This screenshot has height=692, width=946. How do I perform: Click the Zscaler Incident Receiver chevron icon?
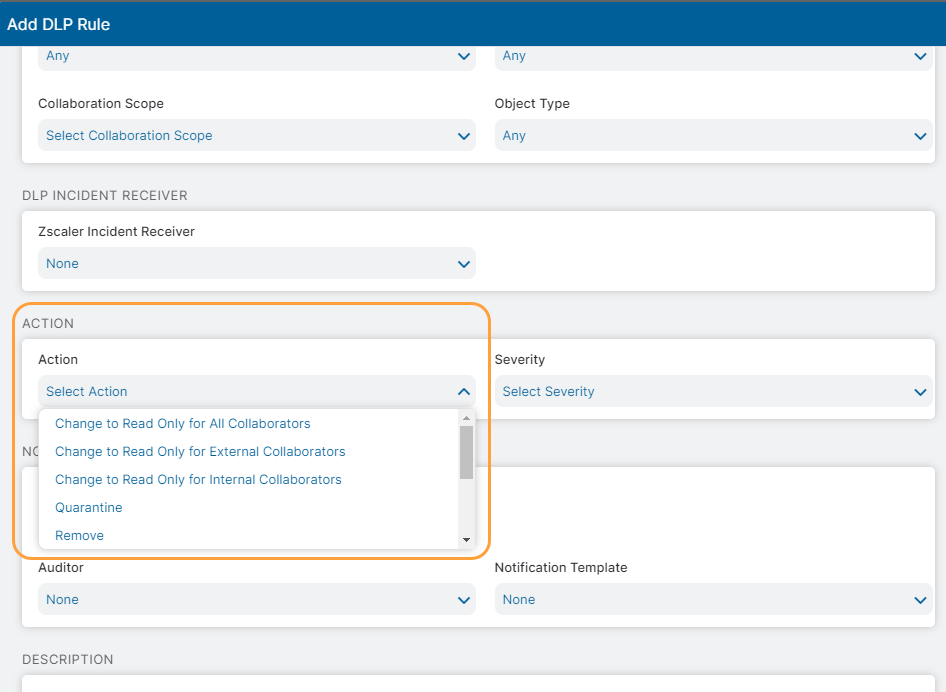tap(463, 264)
